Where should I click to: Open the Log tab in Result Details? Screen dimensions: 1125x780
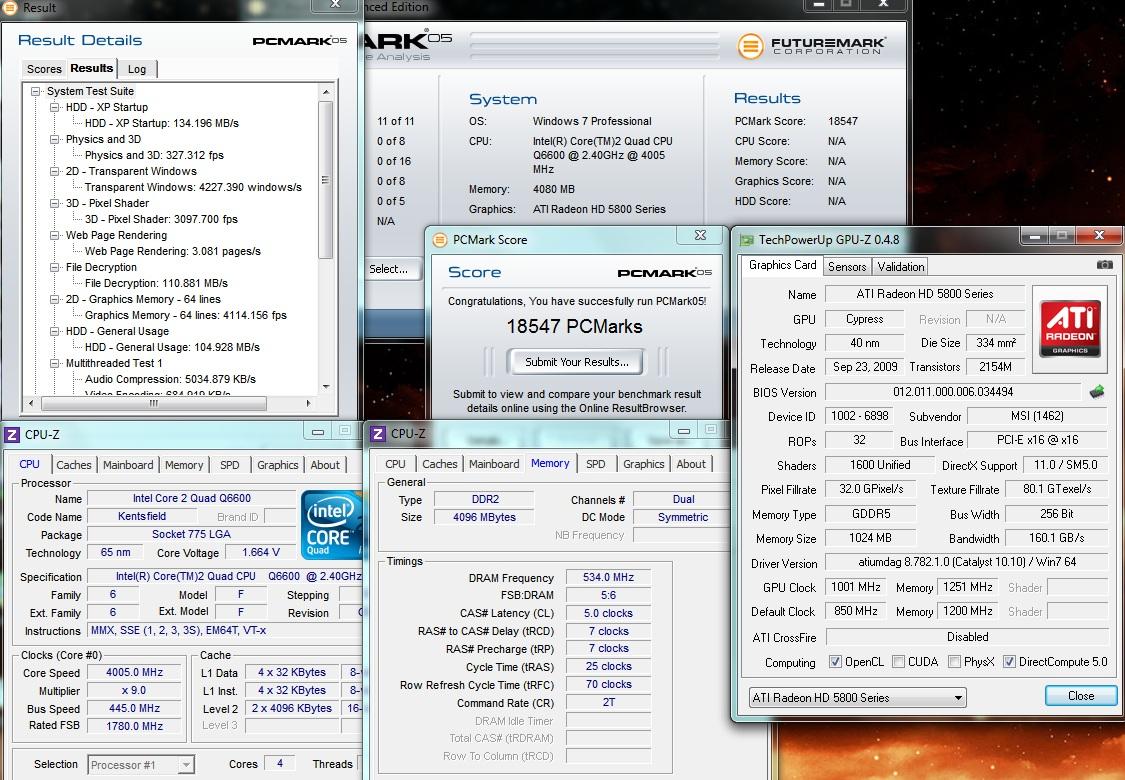[x=137, y=69]
